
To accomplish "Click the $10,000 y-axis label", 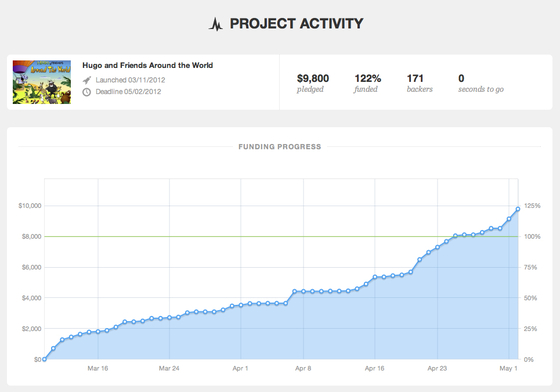I will 30,206.
